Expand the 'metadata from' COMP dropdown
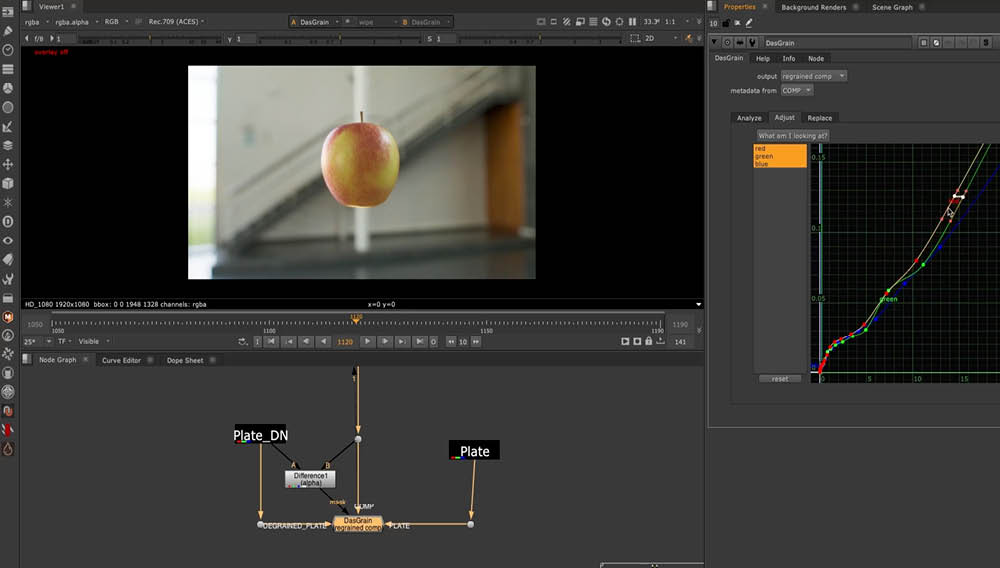 [x=797, y=91]
